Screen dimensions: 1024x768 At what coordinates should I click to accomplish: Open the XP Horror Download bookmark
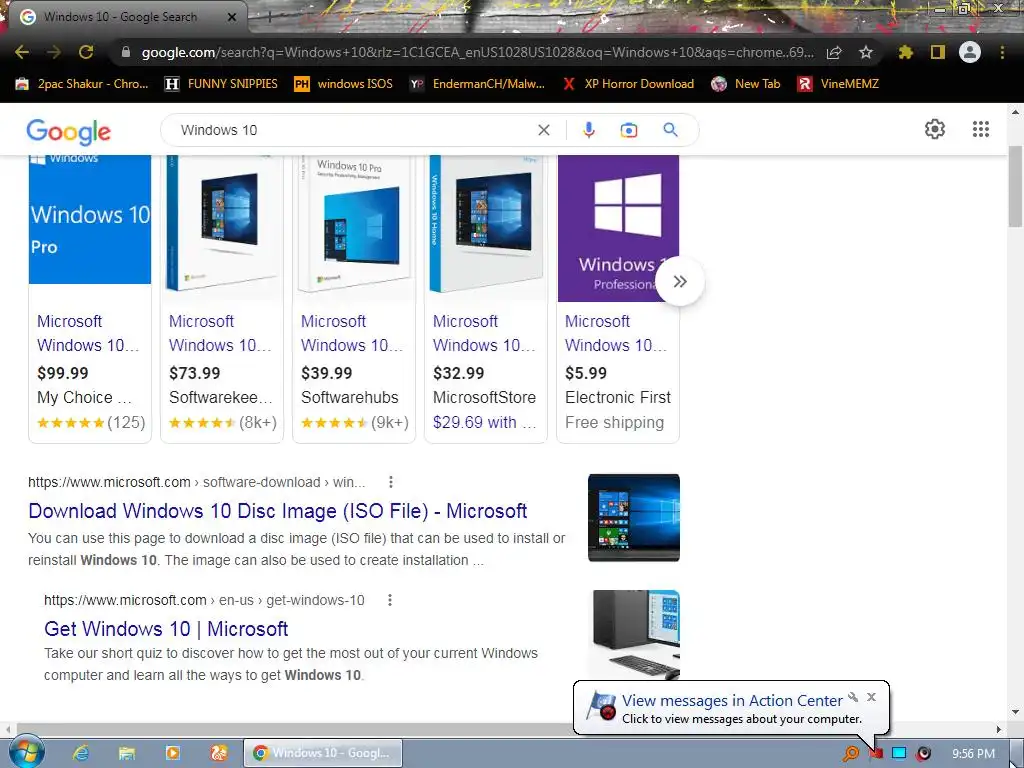coord(628,84)
